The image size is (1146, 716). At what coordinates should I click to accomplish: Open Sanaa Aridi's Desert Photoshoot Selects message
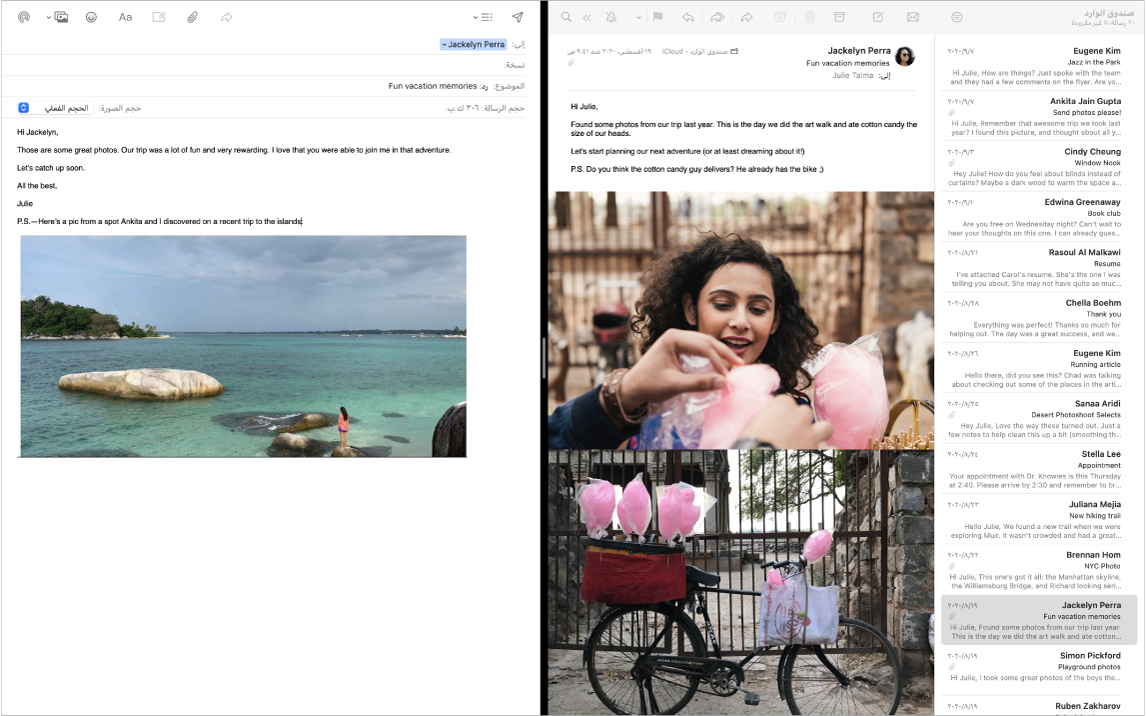[1039, 419]
